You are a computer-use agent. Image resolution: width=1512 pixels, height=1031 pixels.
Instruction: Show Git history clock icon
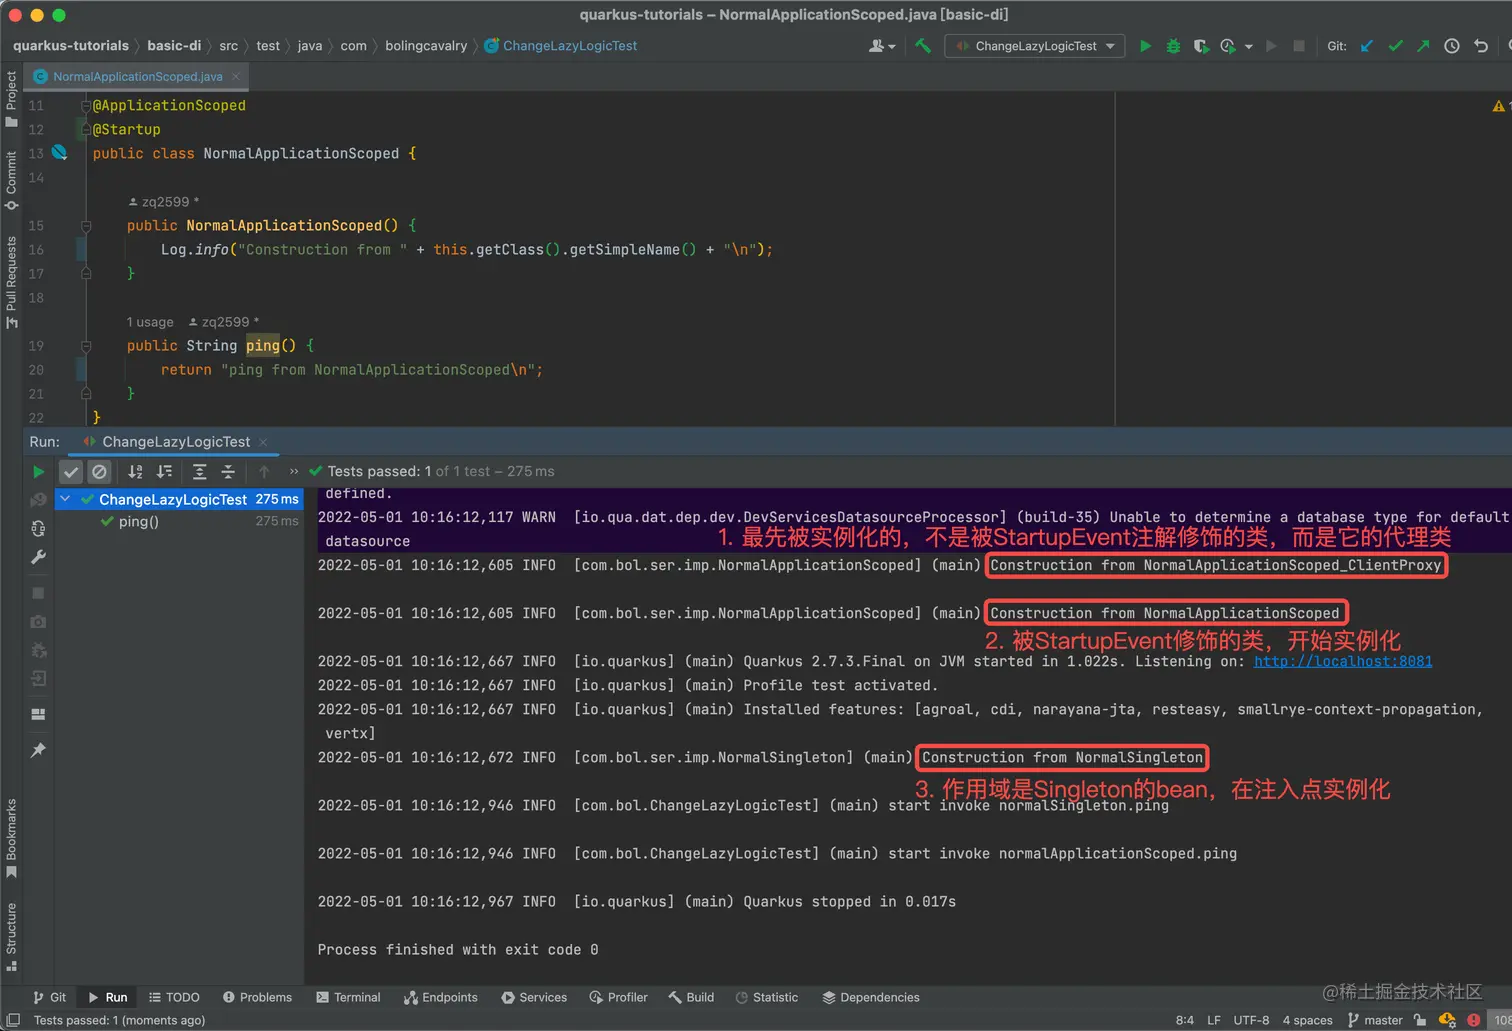(1452, 46)
